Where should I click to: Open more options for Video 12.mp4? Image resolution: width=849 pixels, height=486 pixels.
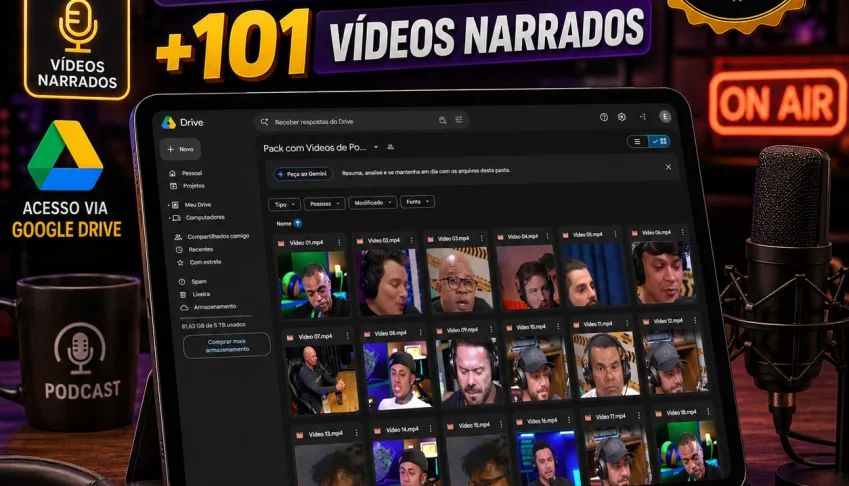pyautogui.click(x=695, y=320)
